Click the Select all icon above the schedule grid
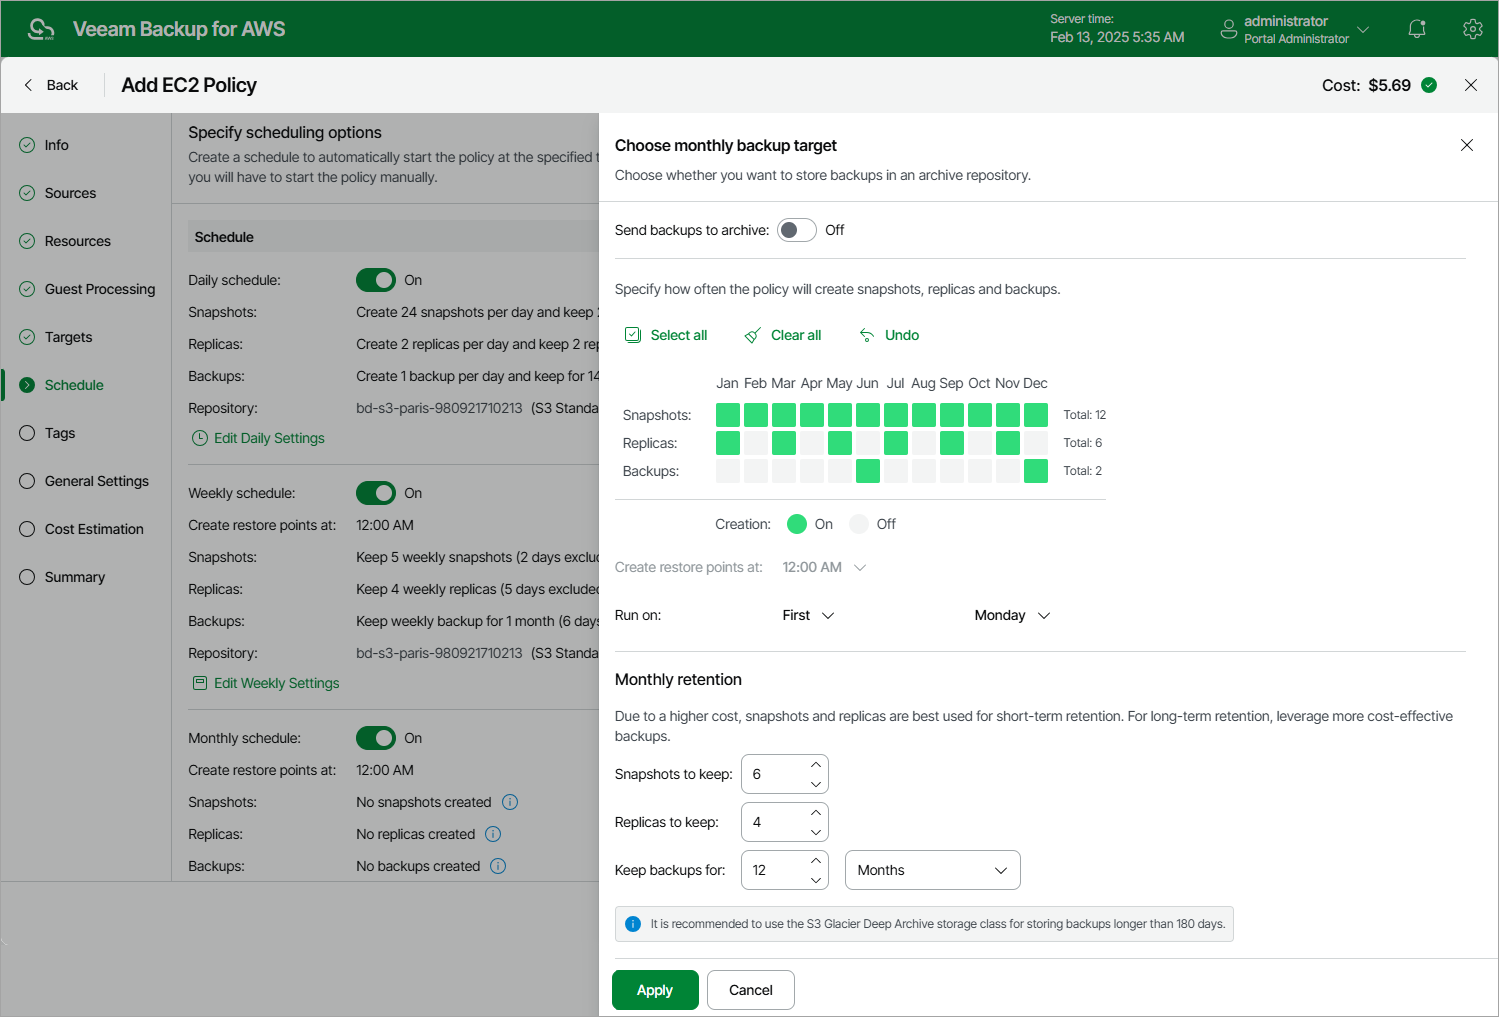 point(633,334)
